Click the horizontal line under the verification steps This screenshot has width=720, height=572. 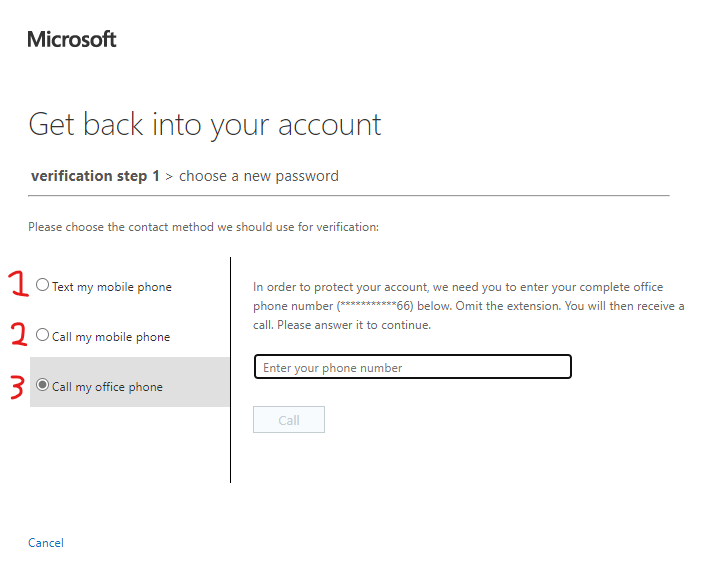click(x=350, y=195)
